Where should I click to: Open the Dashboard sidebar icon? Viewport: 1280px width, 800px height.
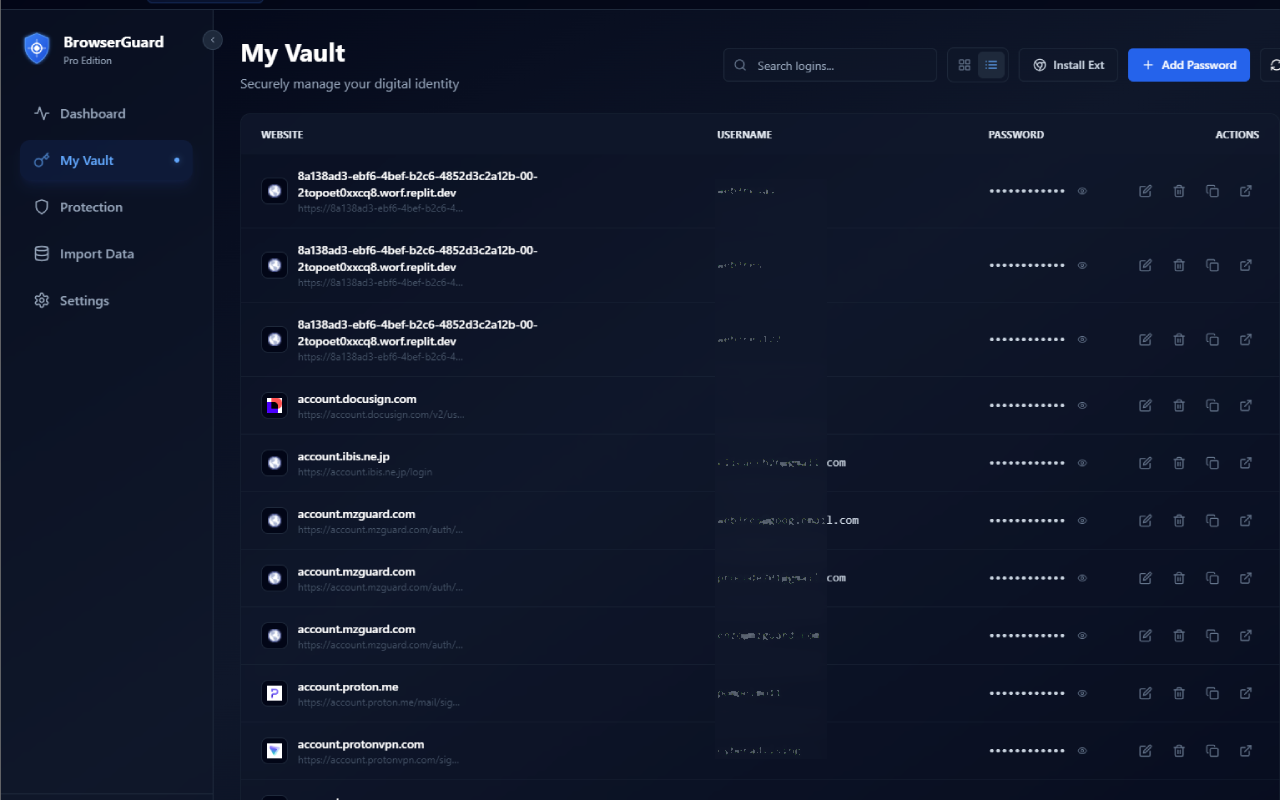click(x=42, y=113)
